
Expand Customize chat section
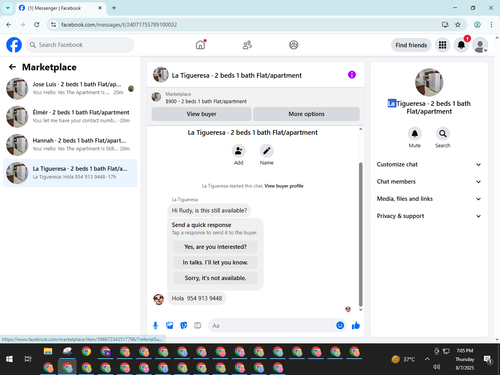coord(429,164)
